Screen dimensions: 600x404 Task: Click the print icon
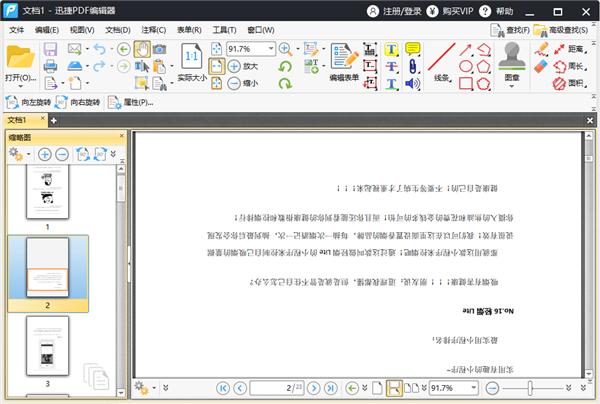click(x=50, y=66)
